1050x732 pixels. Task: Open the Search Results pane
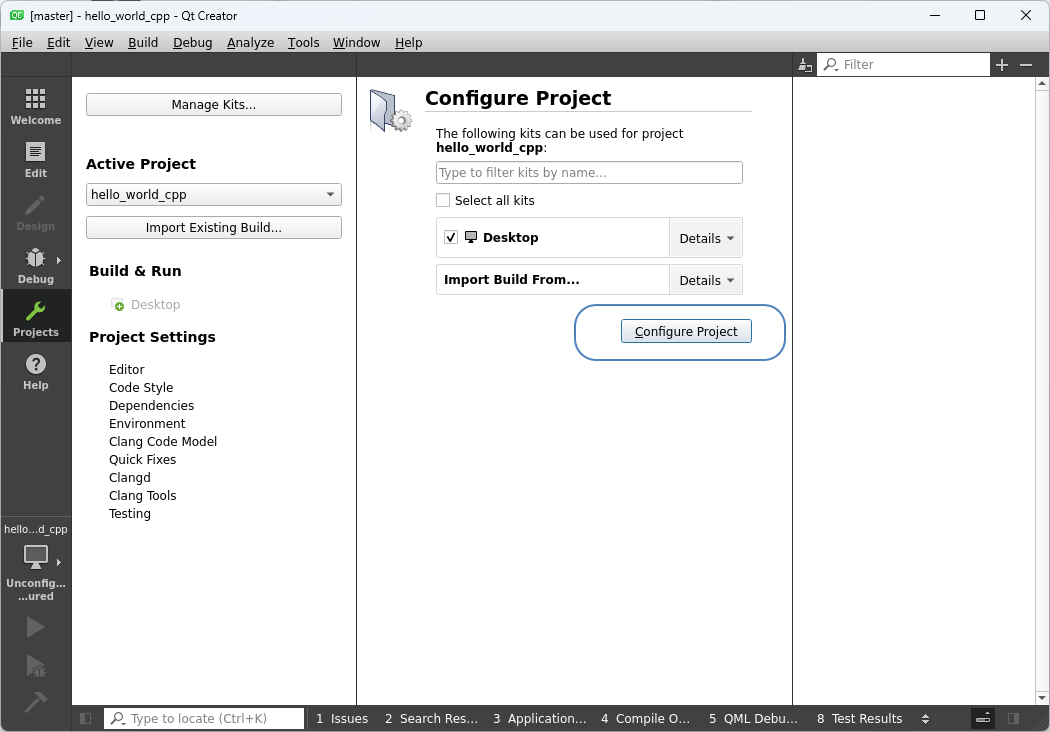coord(431,719)
